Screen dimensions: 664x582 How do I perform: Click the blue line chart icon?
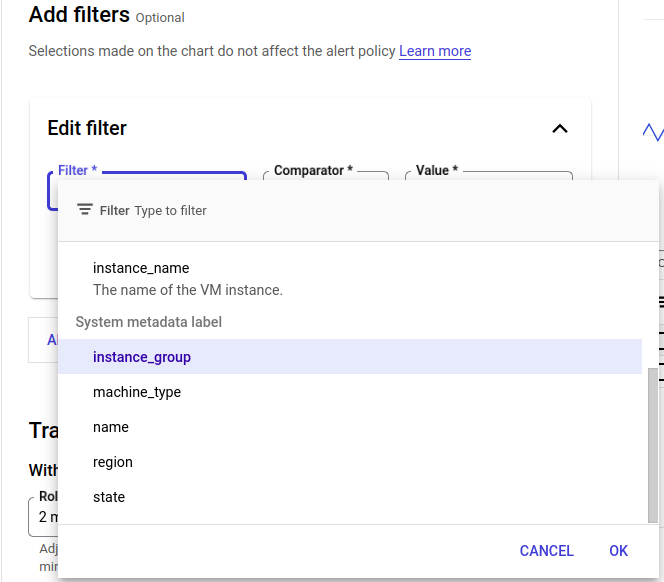pyautogui.click(x=652, y=131)
